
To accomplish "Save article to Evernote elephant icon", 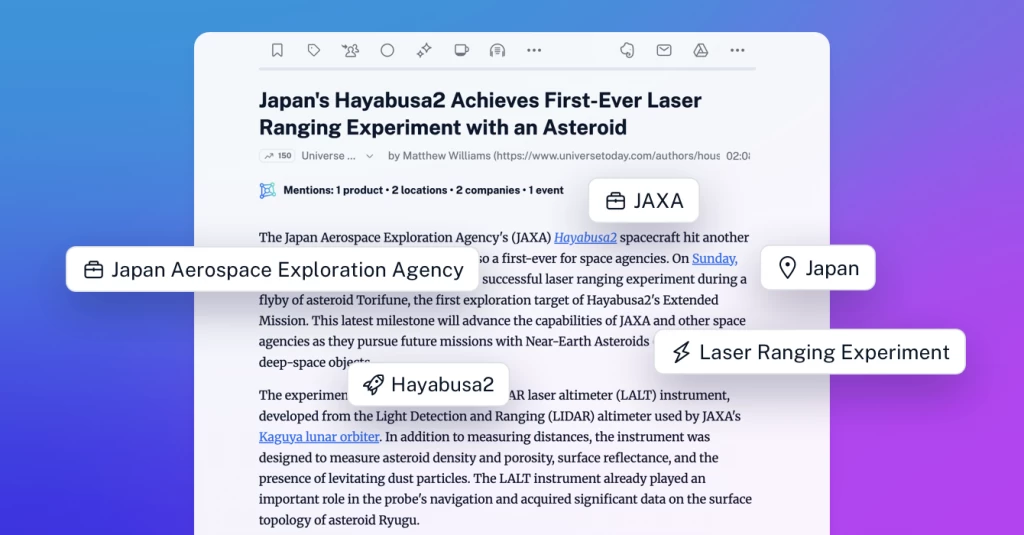I will pyautogui.click(x=627, y=50).
